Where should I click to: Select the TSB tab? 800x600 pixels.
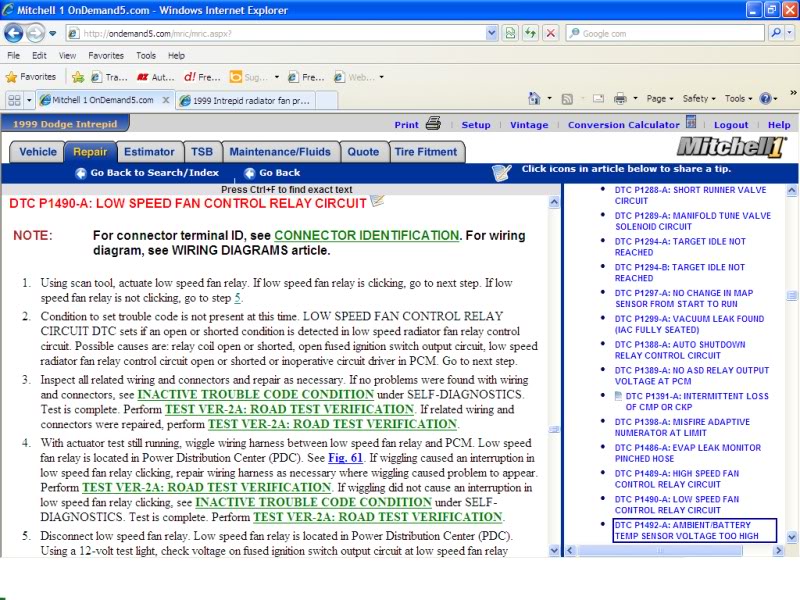pos(202,152)
